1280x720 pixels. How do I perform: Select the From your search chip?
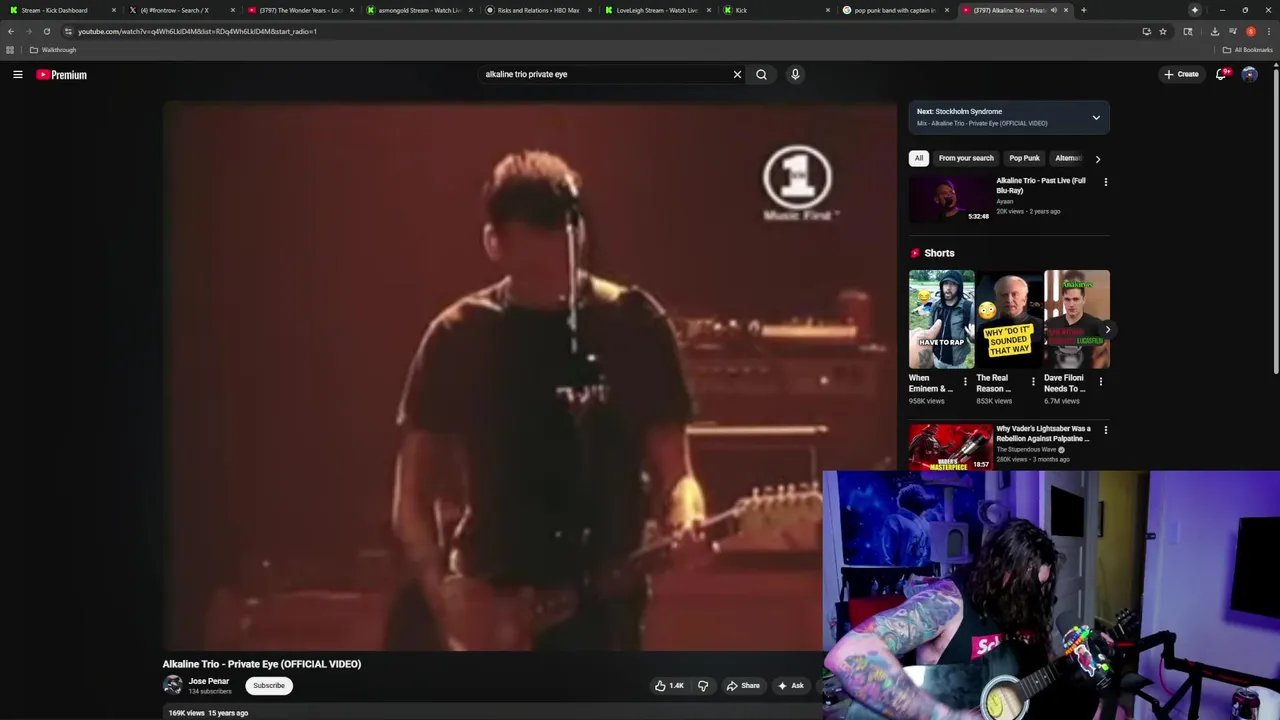coord(966,158)
